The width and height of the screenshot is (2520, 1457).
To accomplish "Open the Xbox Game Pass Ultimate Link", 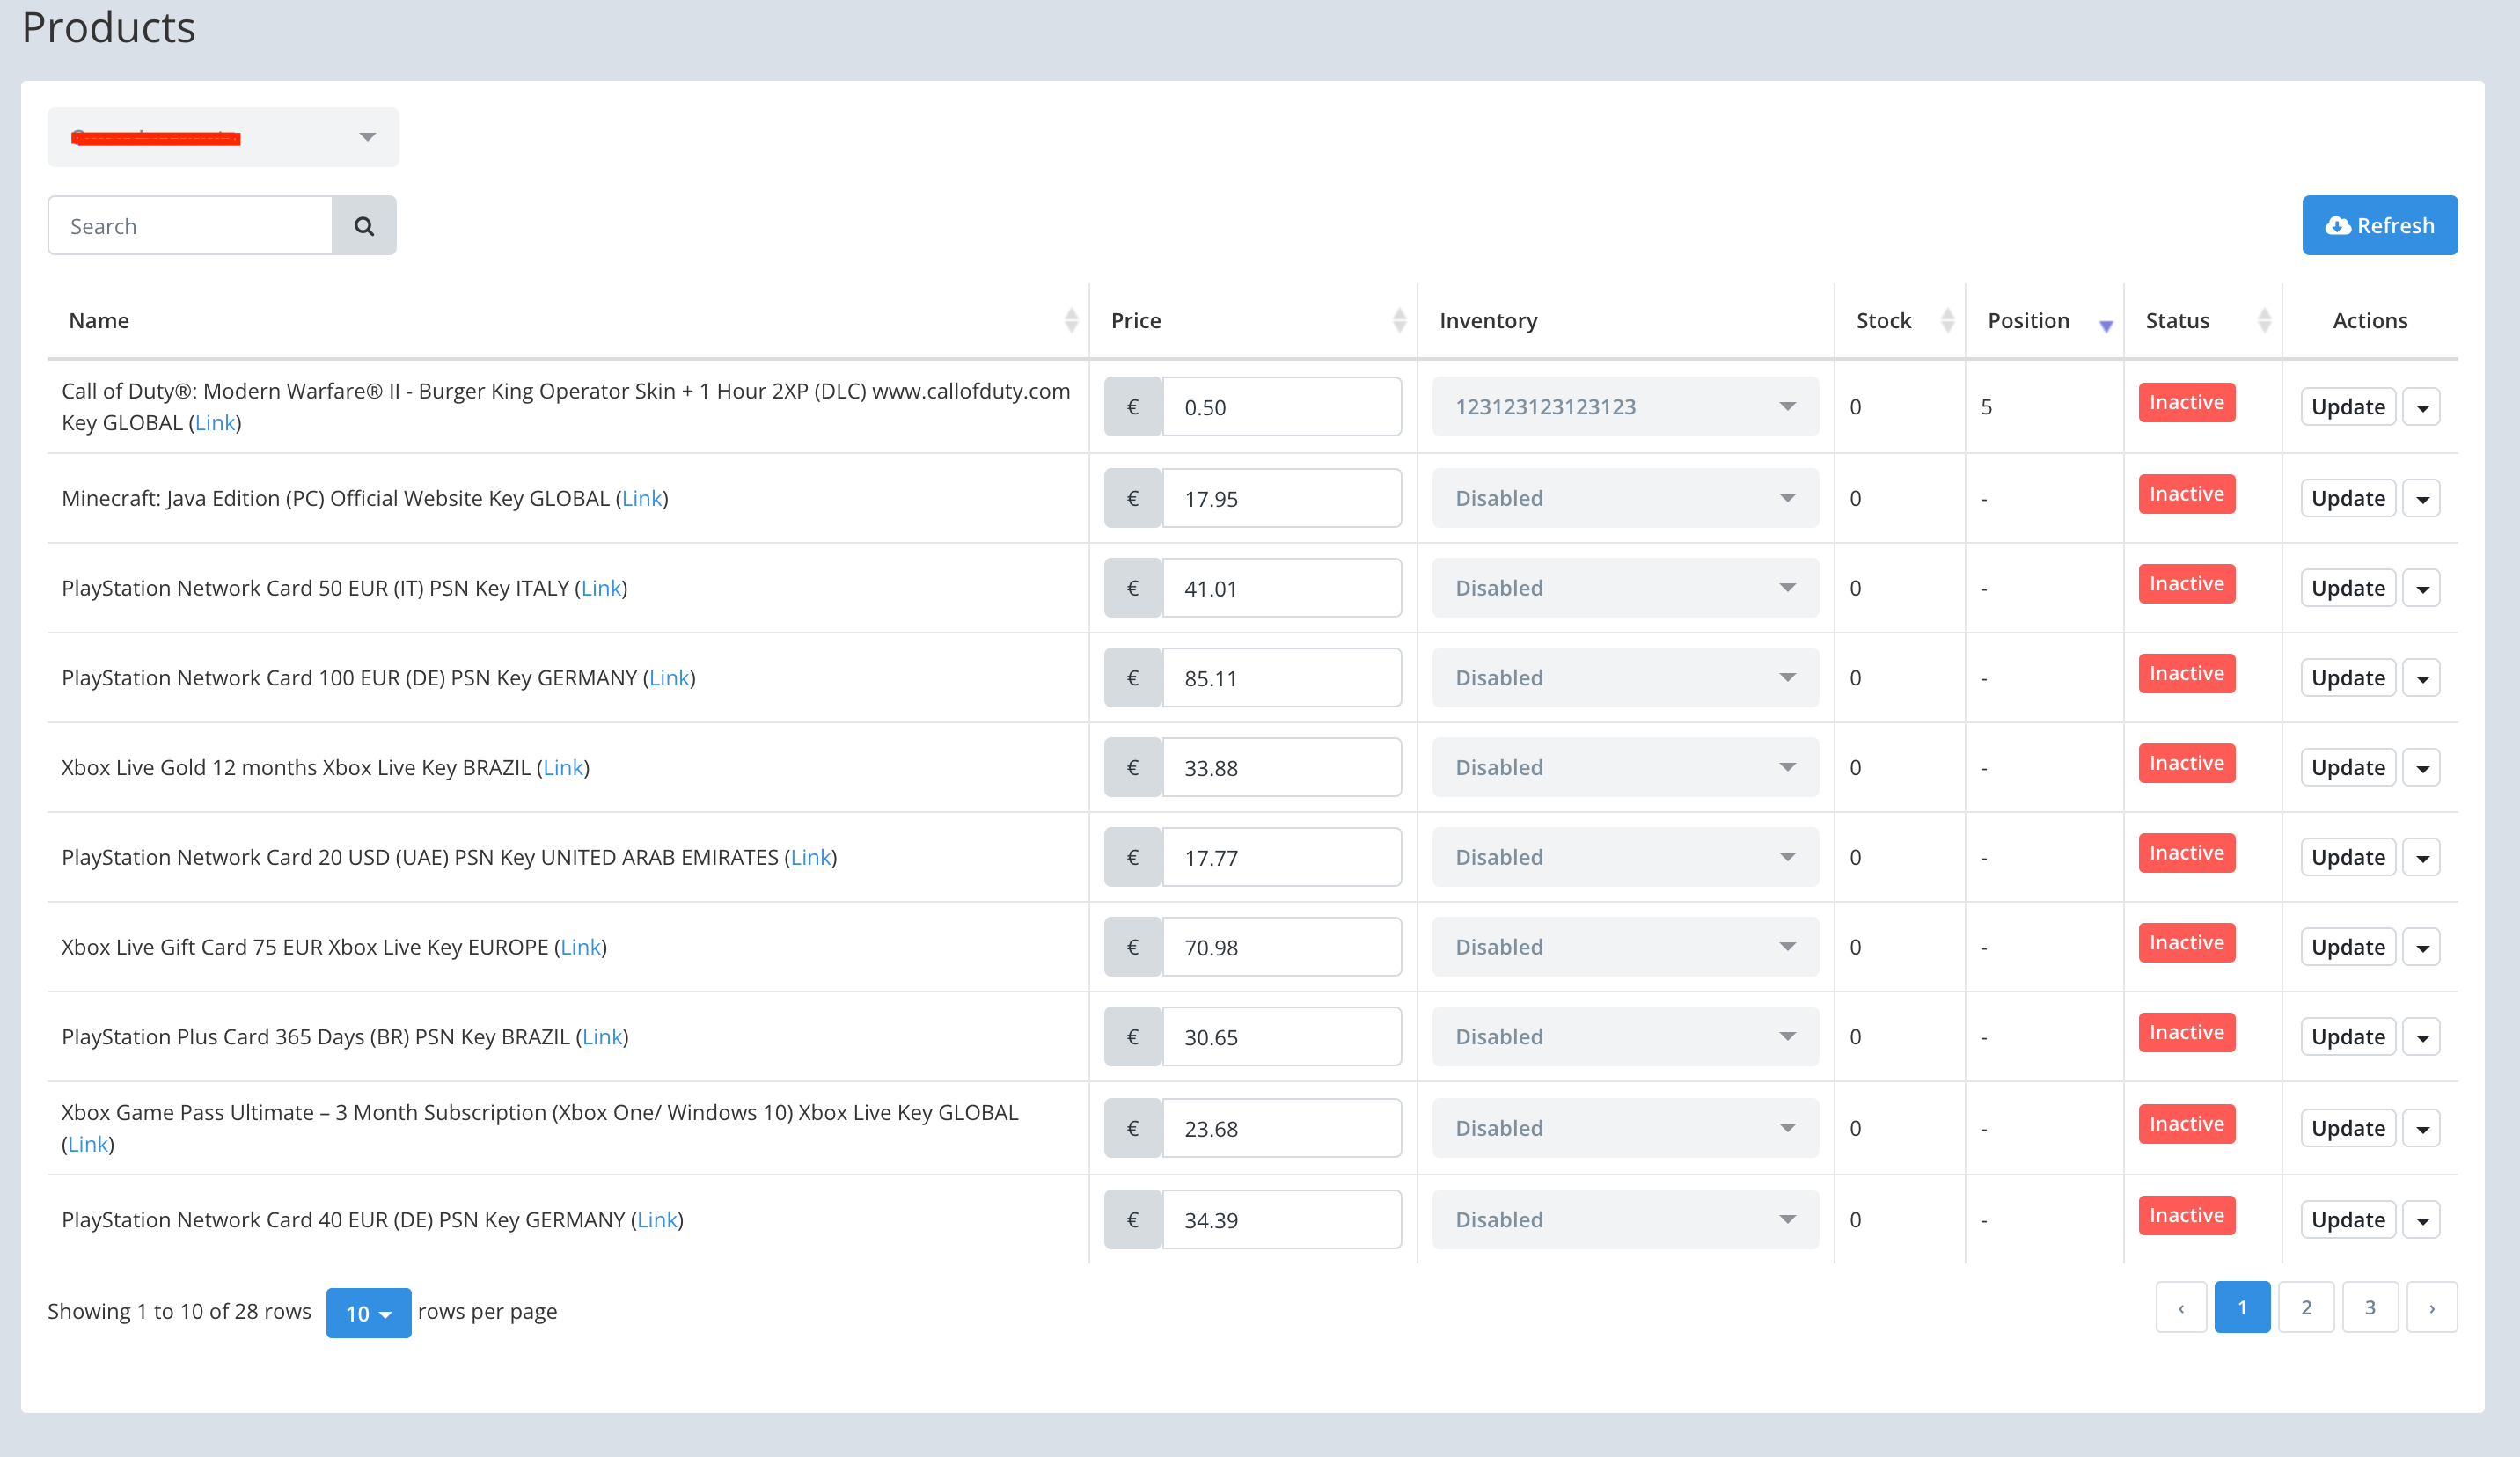I will coord(88,1144).
